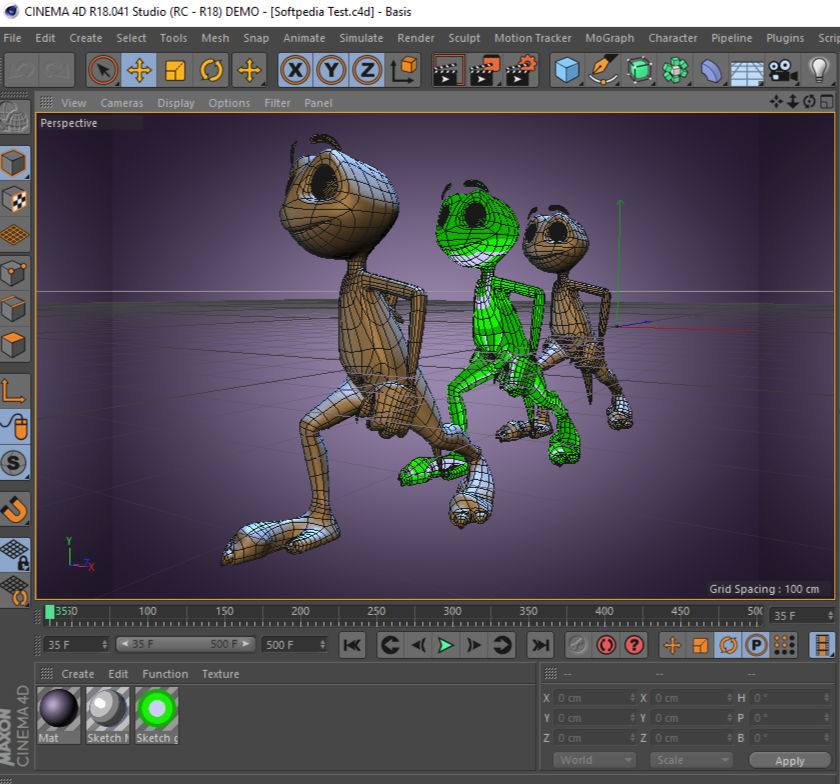The height and width of the screenshot is (784, 840).
Task: Go to start of animation
Action: click(x=352, y=645)
